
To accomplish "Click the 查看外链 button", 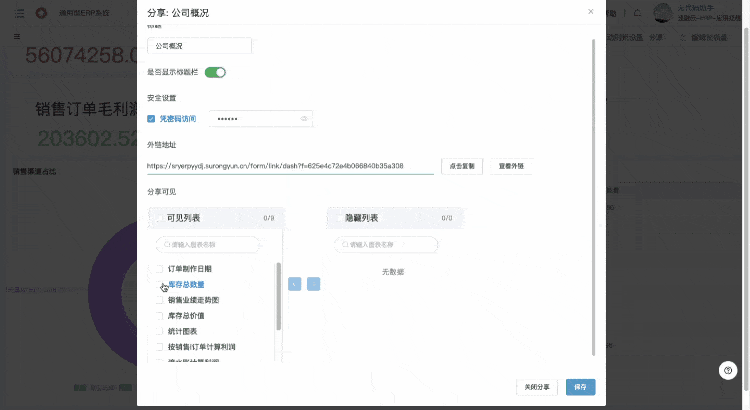I will click(x=511, y=166).
